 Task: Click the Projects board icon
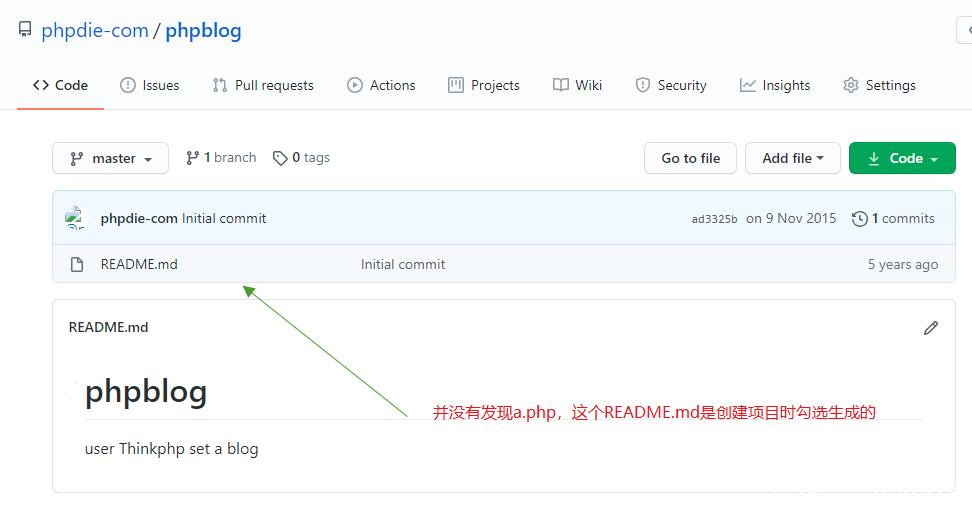(x=456, y=85)
